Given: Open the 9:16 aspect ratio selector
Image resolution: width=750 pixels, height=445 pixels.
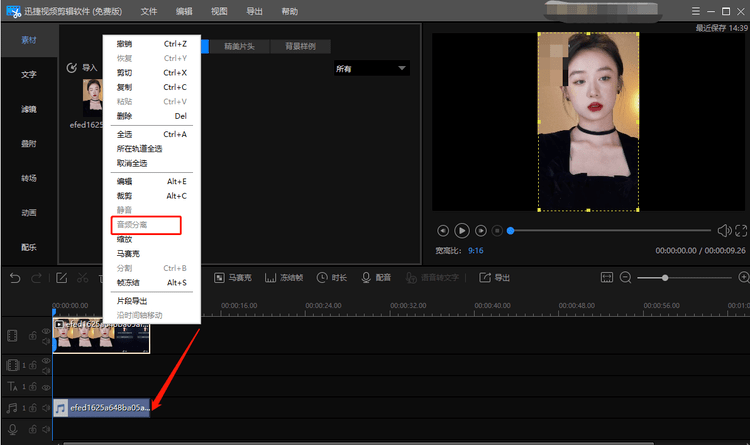Looking at the screenshot, I should tap(474, 250).
